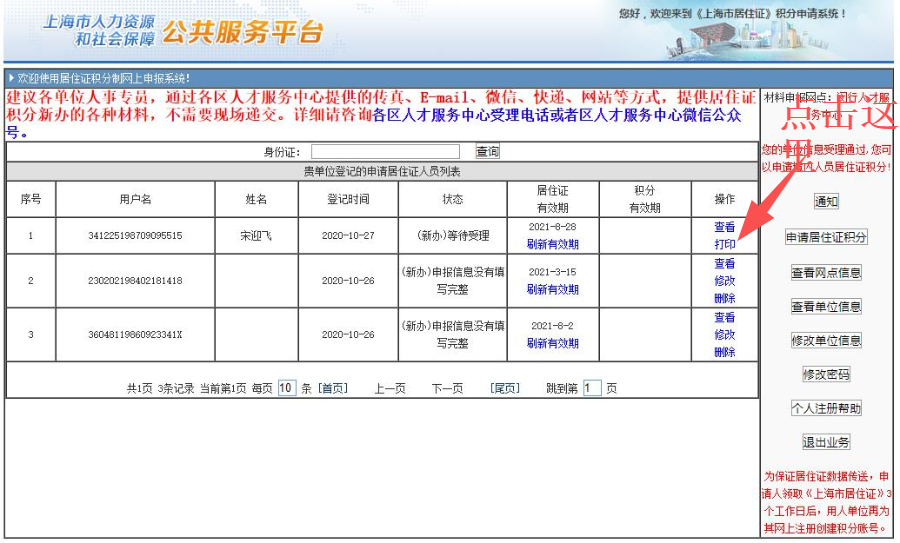Screen dimensions: 900x543
Task: Open 个人注册帮助
Action: point(826,408)
